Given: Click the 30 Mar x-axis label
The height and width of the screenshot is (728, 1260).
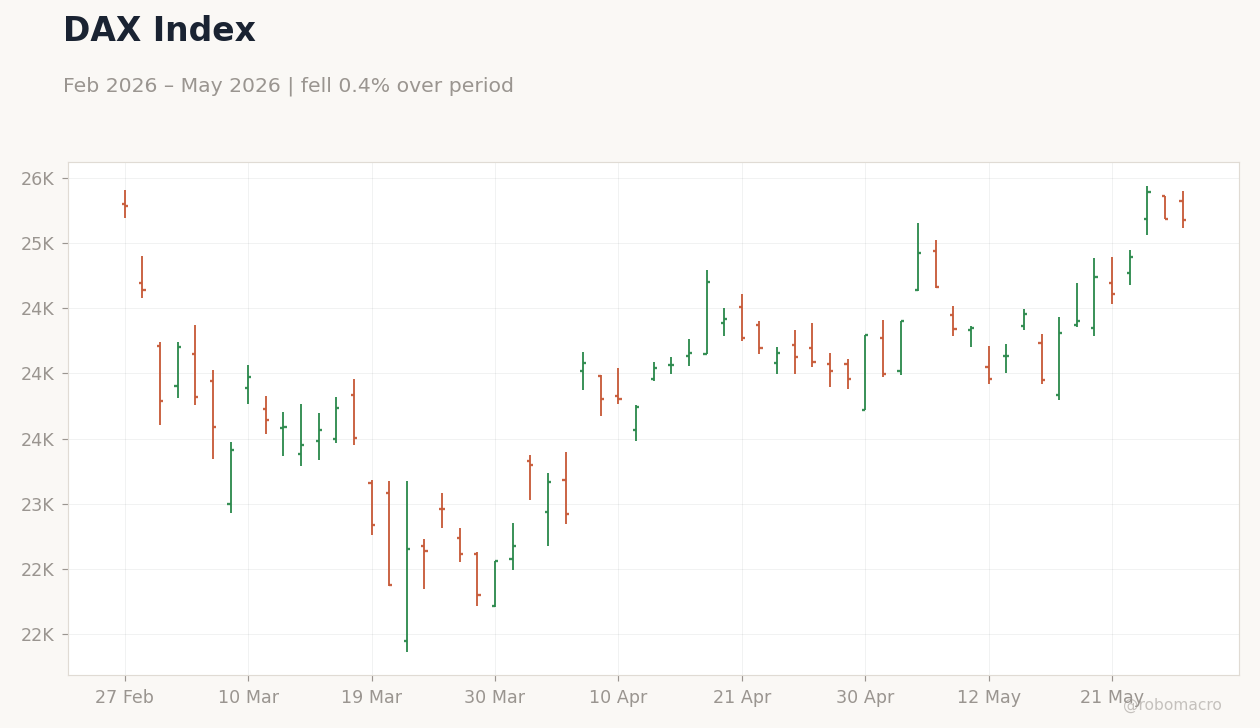Looking at the screenshot, I should point(495,697).
